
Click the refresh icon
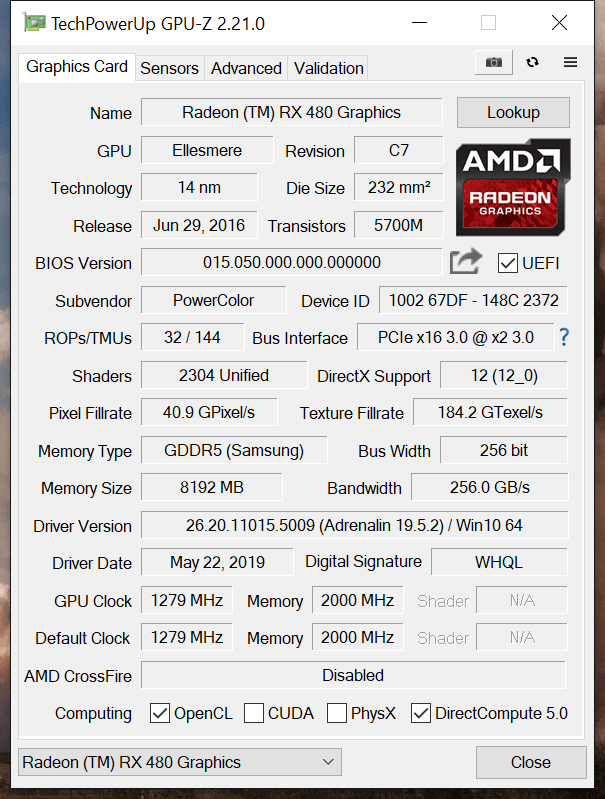point(532,62)
